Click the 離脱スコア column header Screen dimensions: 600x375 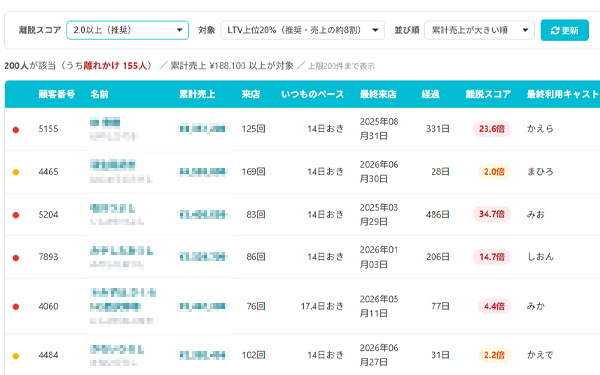point(488,94)
